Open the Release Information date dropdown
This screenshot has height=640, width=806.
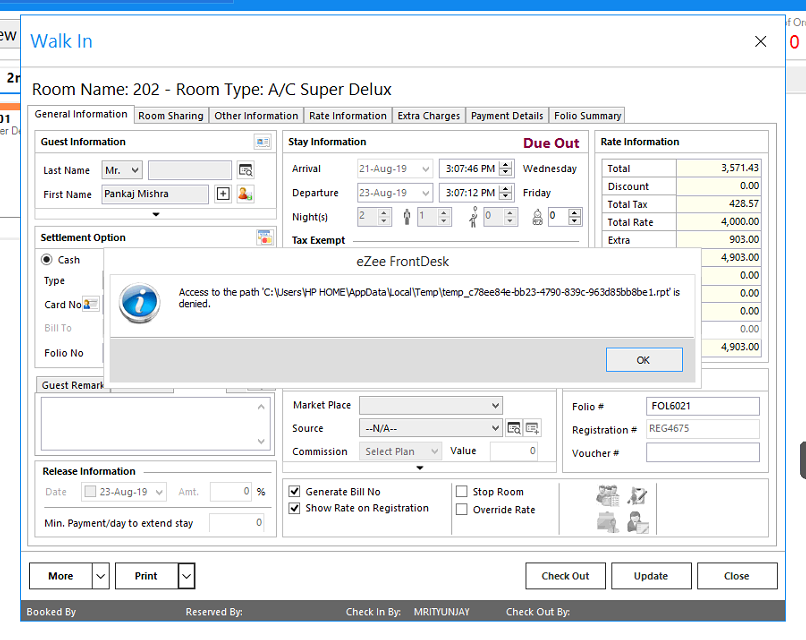click(x=159, y=492)
